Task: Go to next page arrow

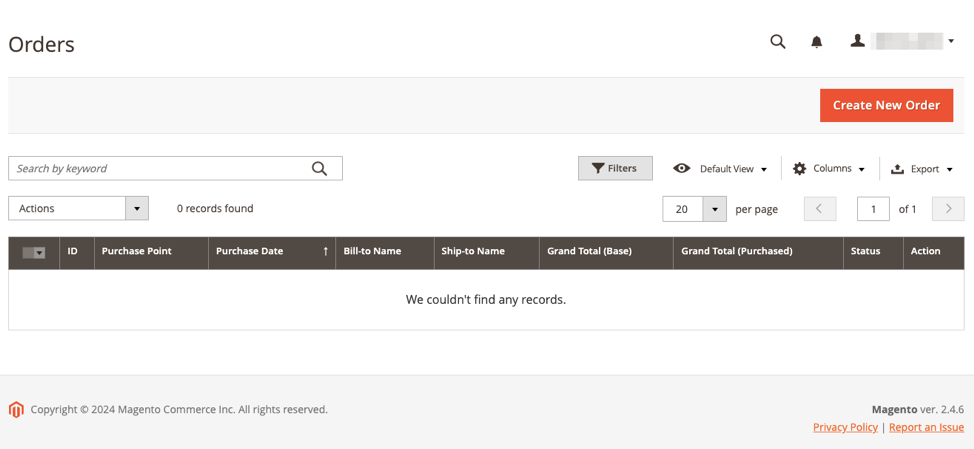Action: click(x=947, y=209)
